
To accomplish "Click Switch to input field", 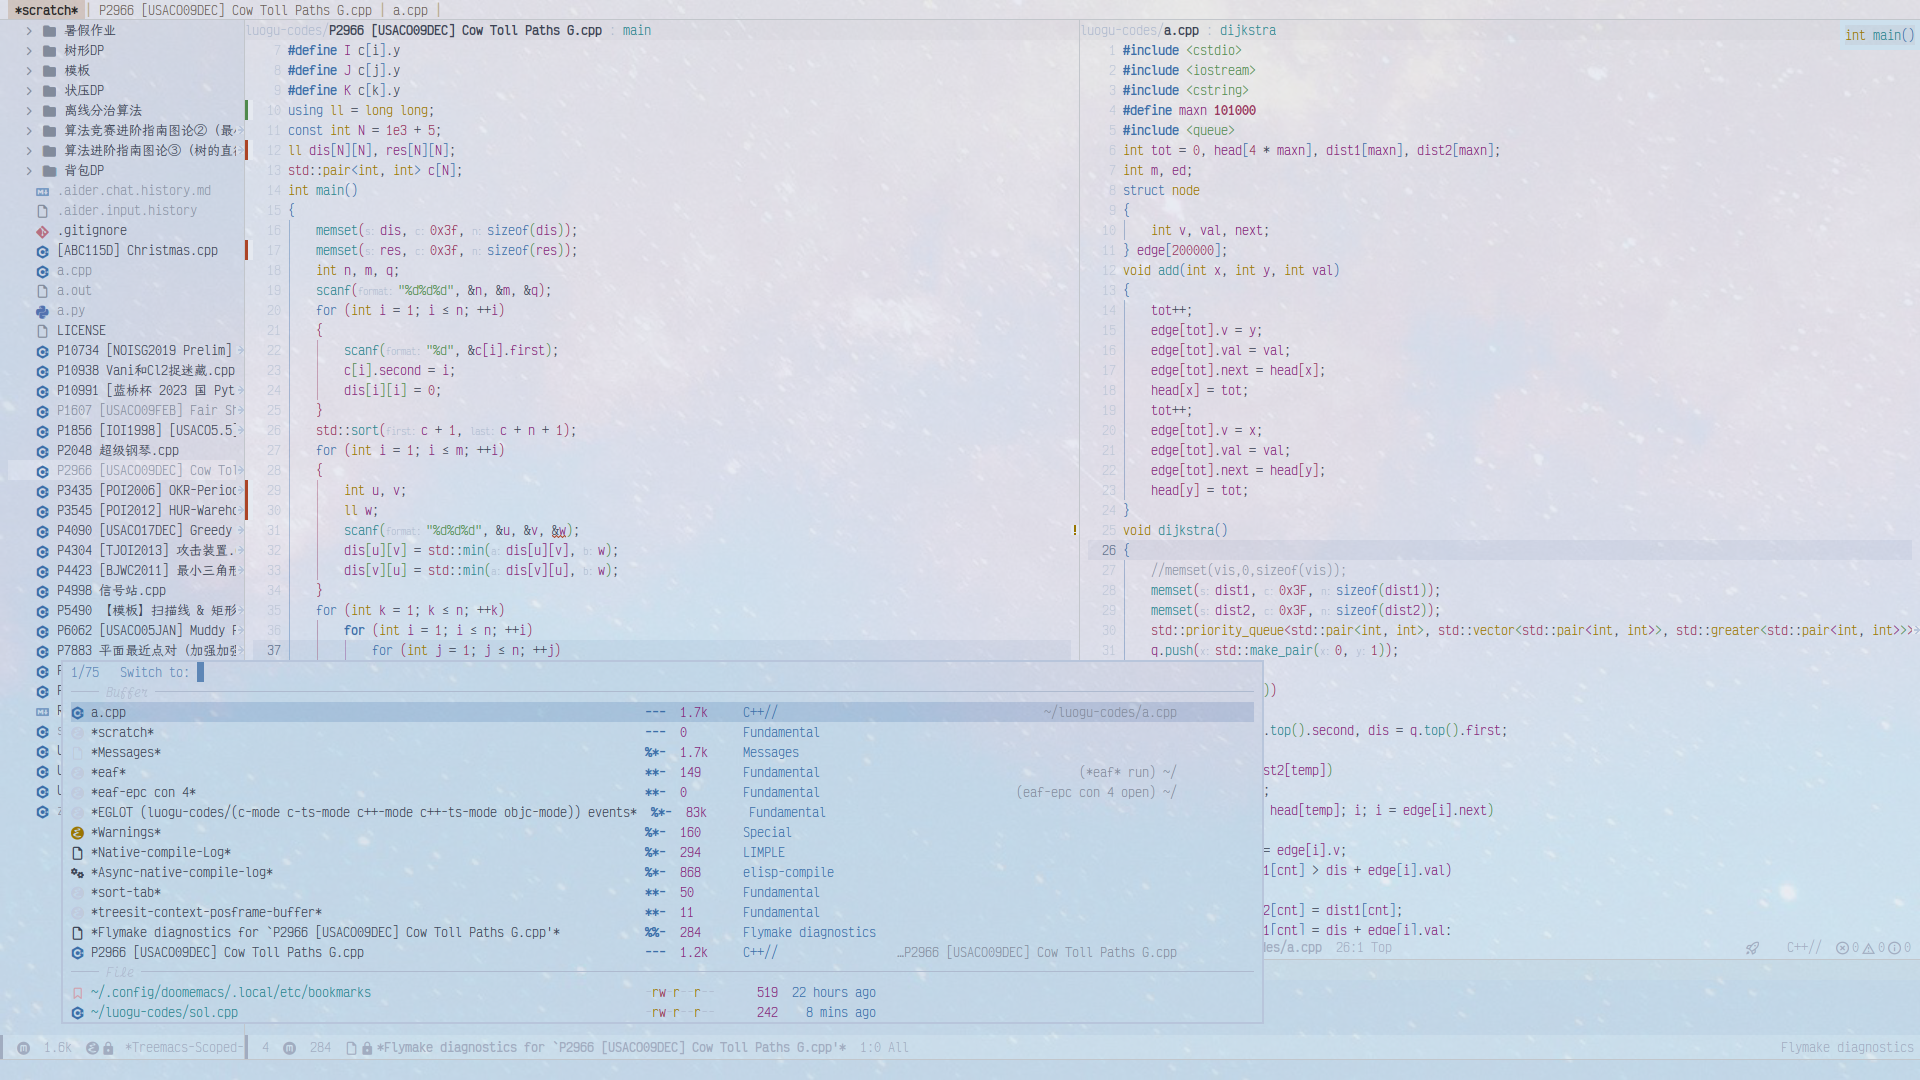I will point(200,671).
